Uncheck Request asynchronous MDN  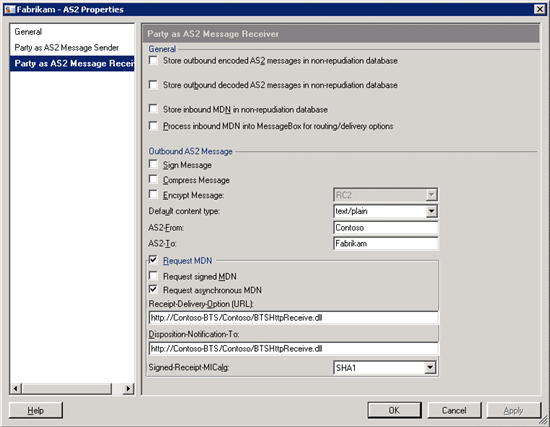pos(153,289)
